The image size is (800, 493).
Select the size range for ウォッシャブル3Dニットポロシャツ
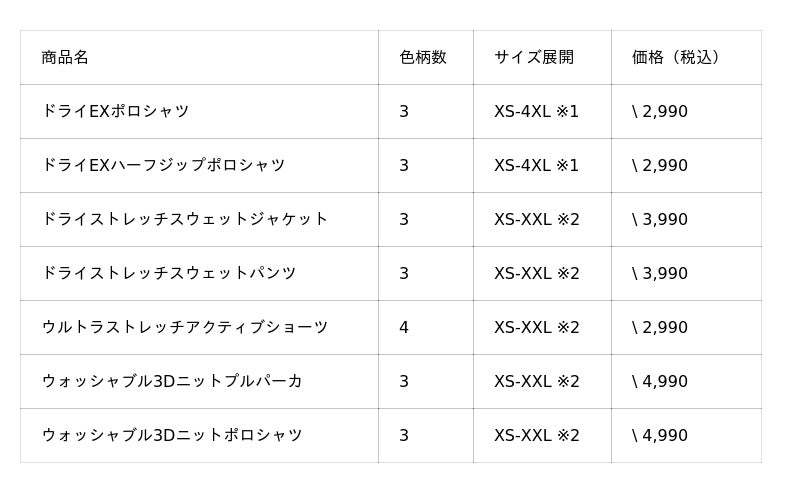pyautogui.click(x=536, y=435)
